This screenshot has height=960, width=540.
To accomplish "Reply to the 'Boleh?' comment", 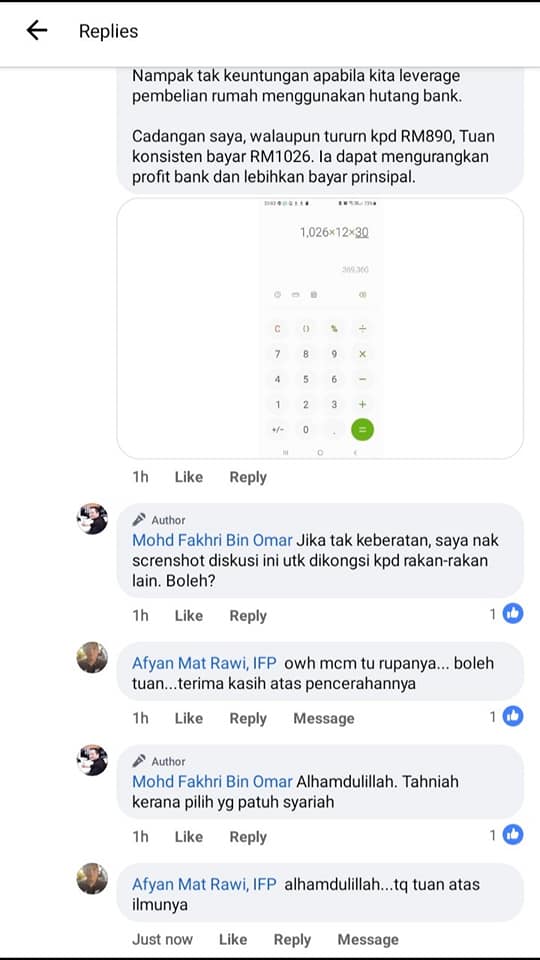I will (248, 615).
